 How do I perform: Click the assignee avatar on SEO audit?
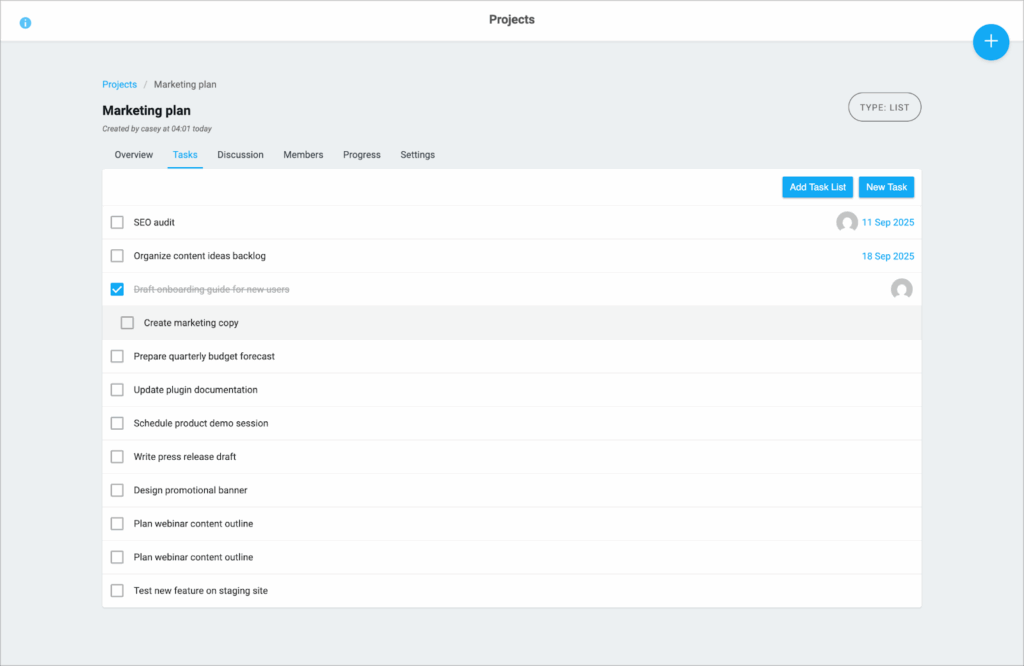tap(846, 222)
